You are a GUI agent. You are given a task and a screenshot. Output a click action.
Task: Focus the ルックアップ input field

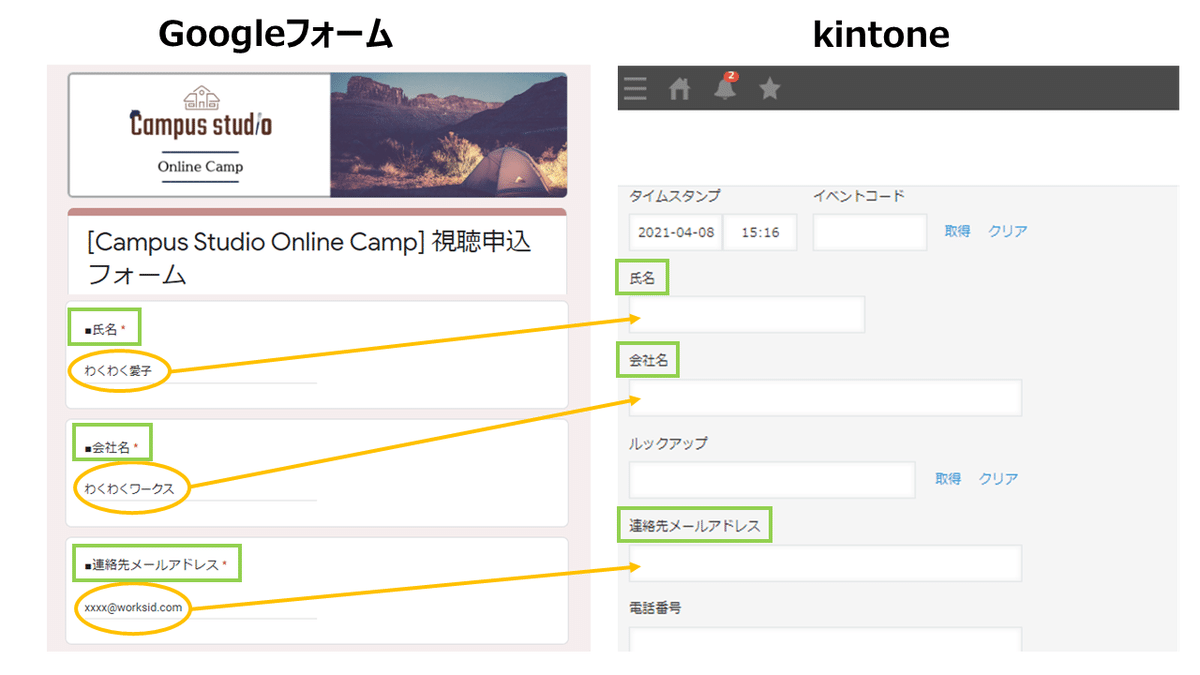tap(772, 480)
